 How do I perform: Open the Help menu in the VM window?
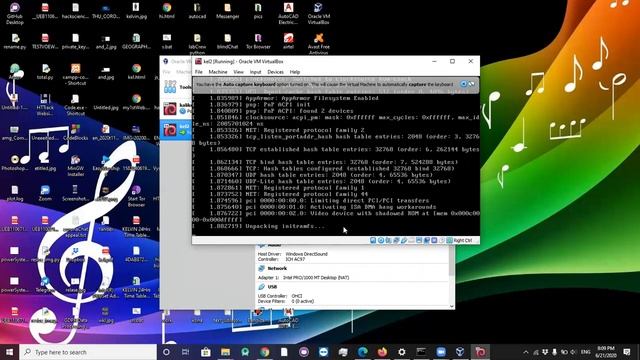295,72
